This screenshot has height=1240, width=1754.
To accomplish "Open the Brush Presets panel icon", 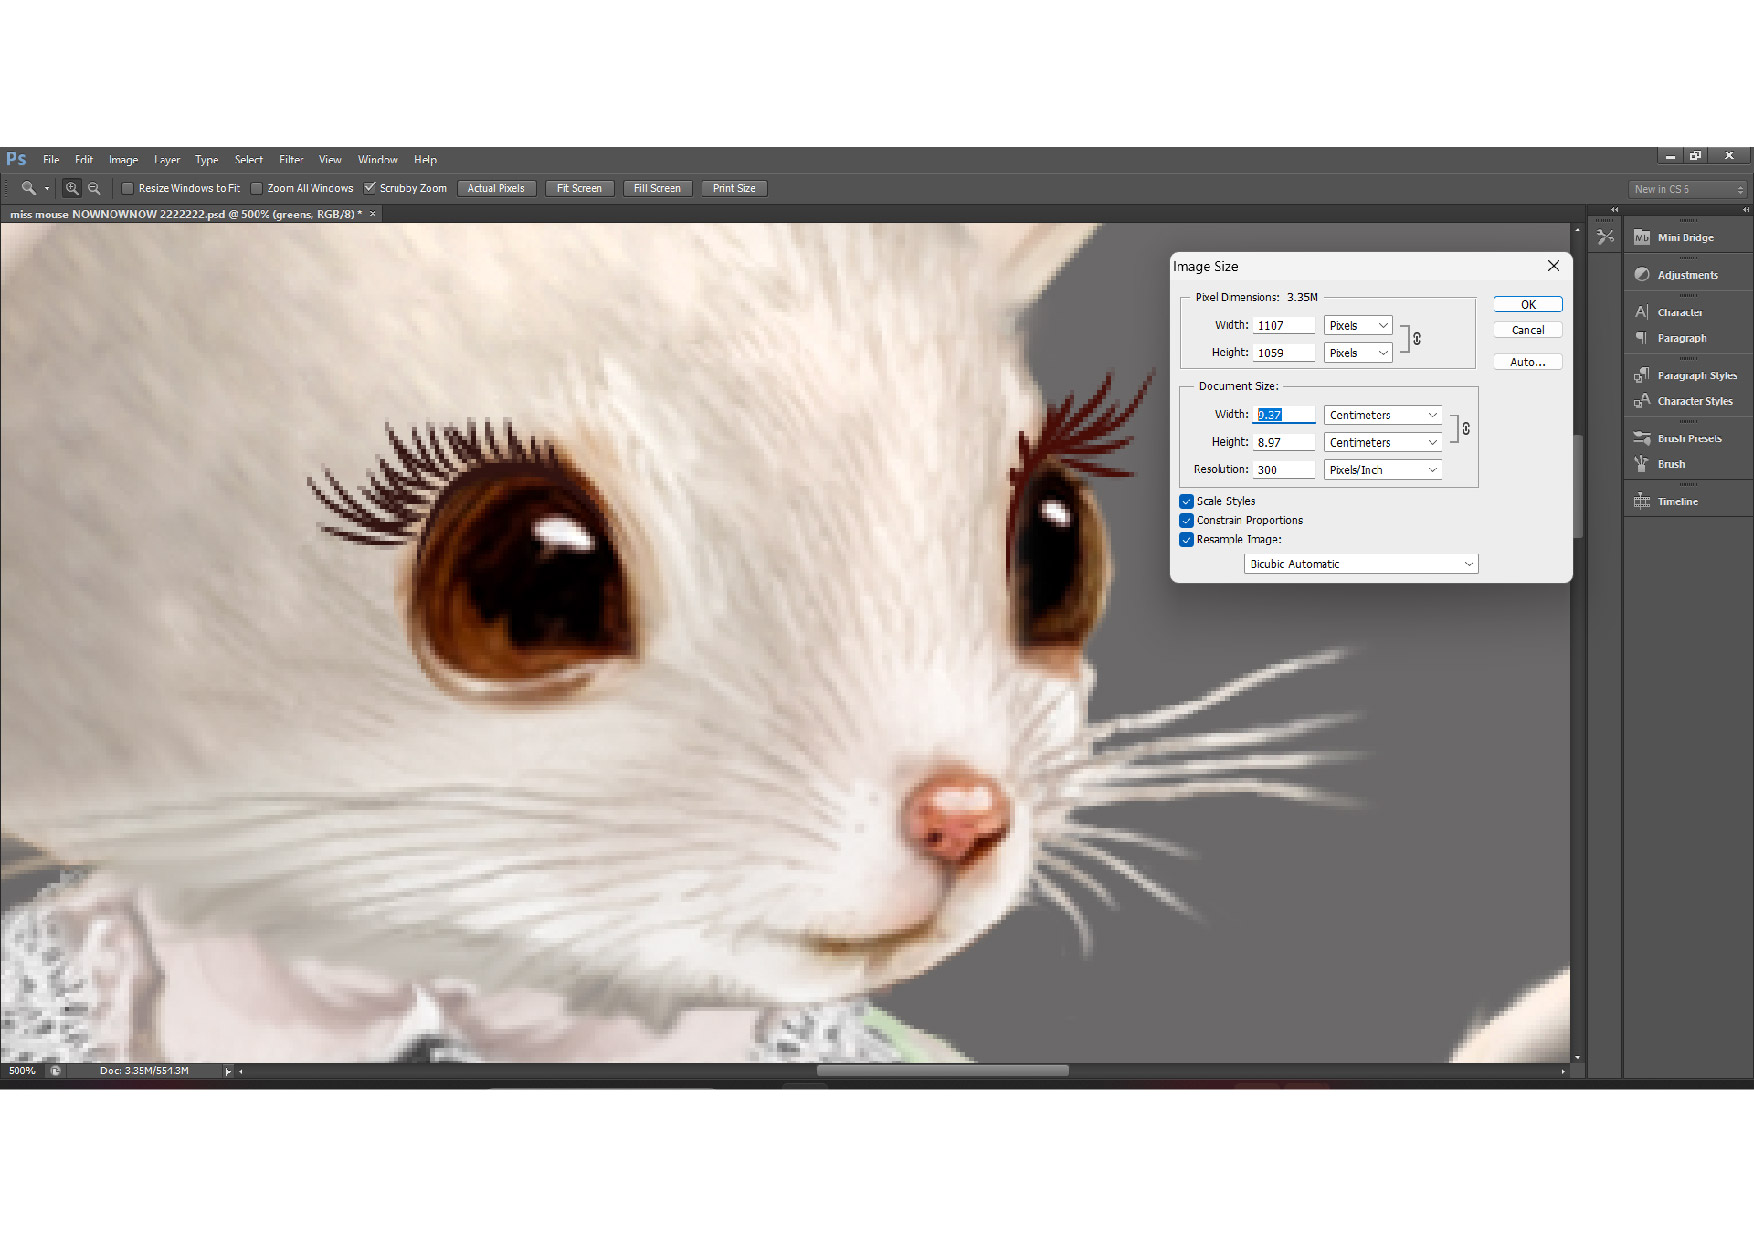I will pyautogui.click(x=1642, y=438).
